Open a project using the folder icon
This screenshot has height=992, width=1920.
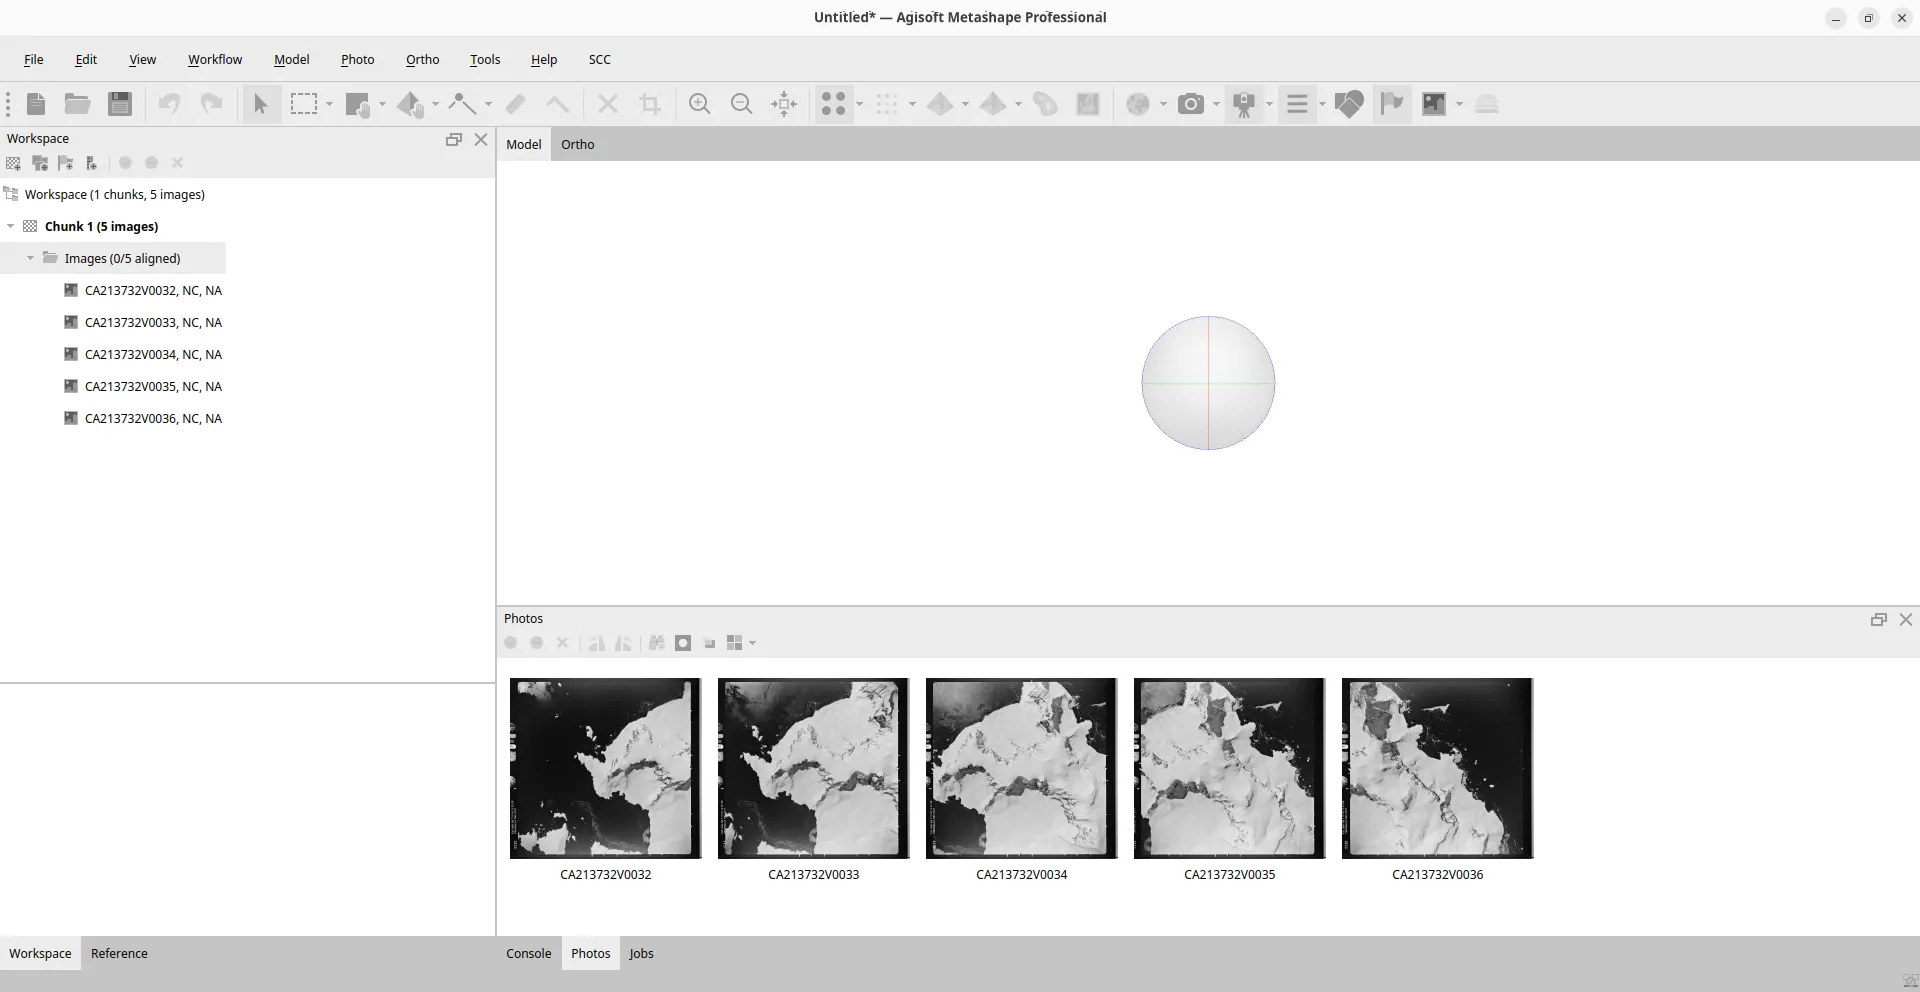point(78,104)
